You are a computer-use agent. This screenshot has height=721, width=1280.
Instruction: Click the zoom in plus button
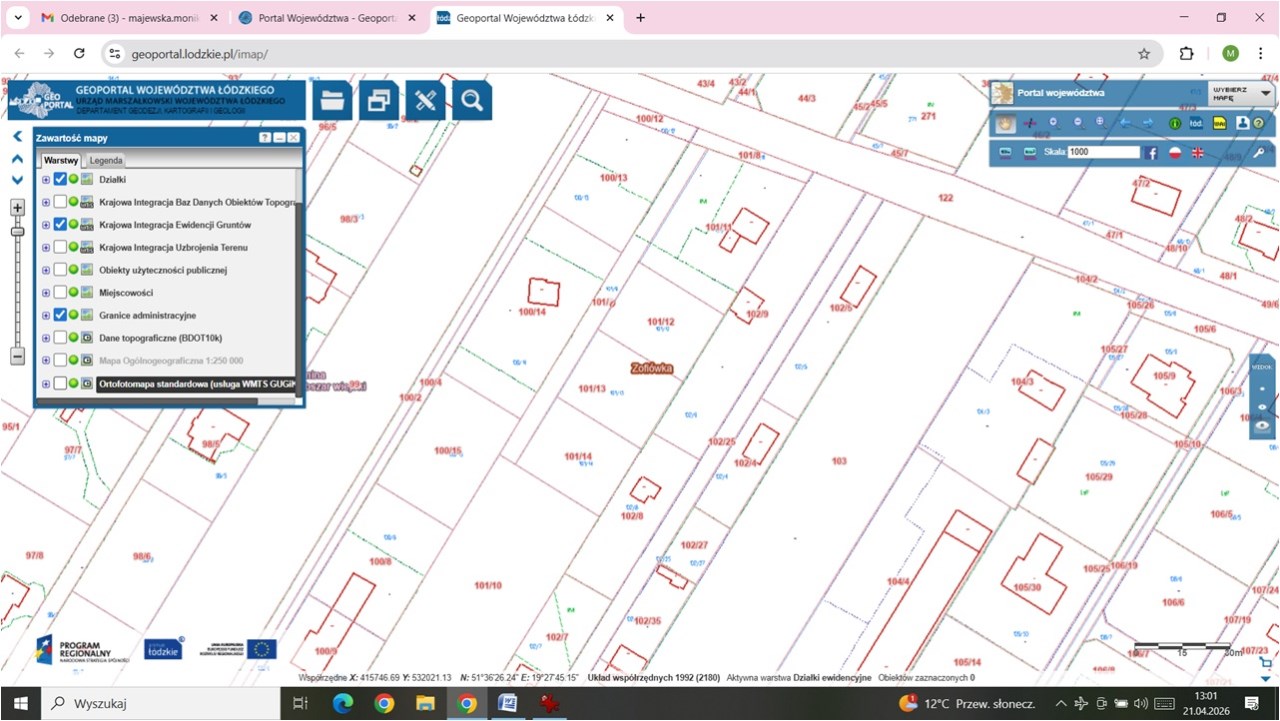point(17,208)
